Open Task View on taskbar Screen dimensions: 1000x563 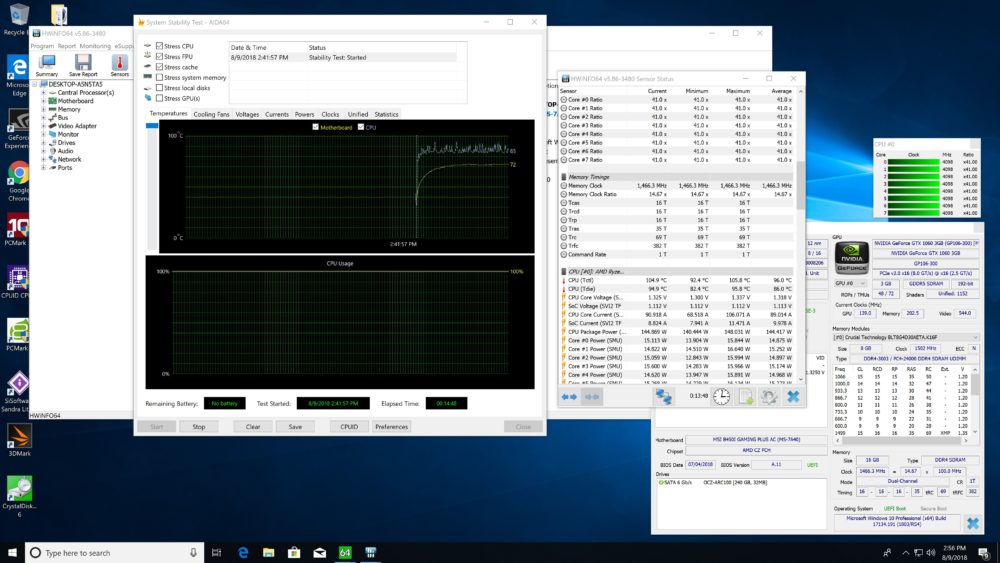click(216, 553)
